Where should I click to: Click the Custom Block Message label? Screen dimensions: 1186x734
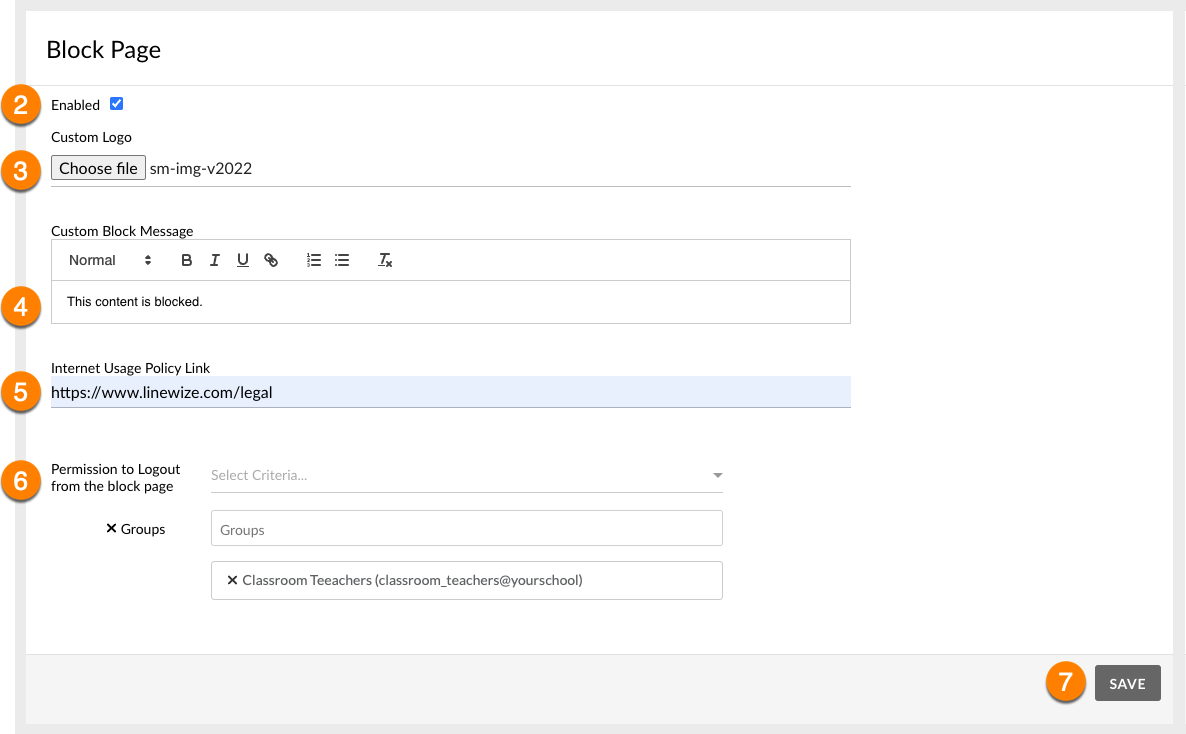(123, 231)
